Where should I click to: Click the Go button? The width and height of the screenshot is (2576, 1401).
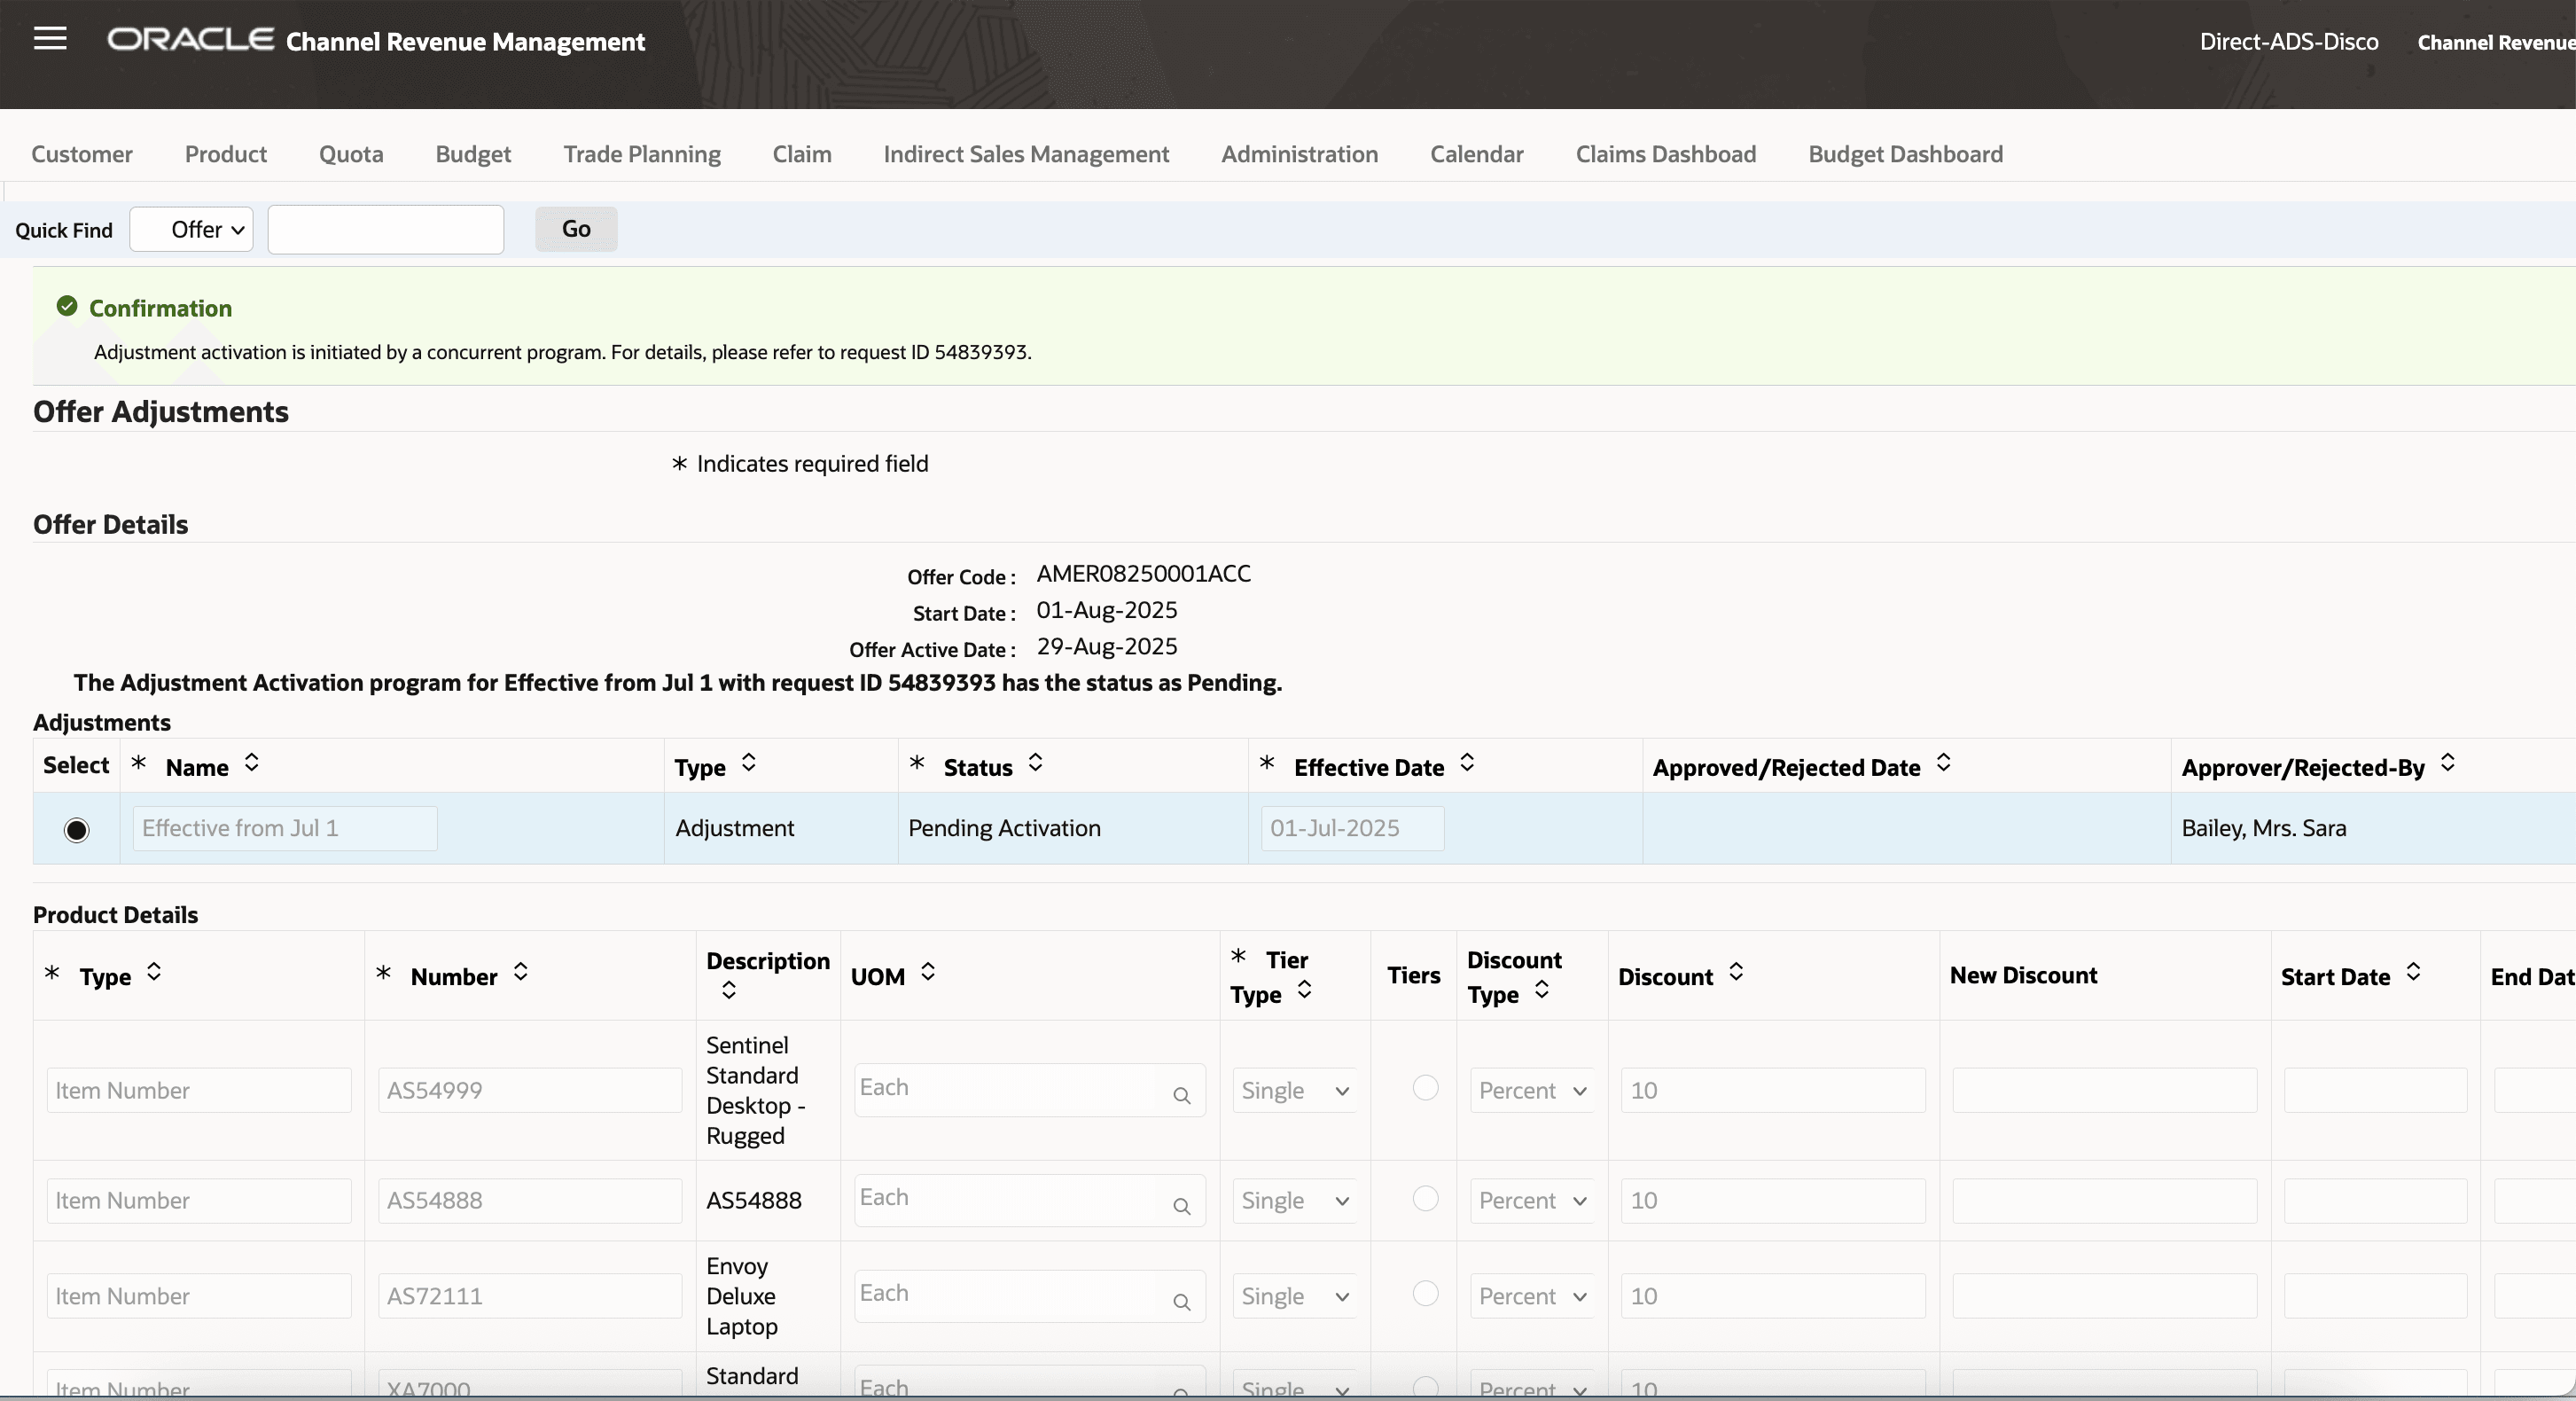point(576,229)
